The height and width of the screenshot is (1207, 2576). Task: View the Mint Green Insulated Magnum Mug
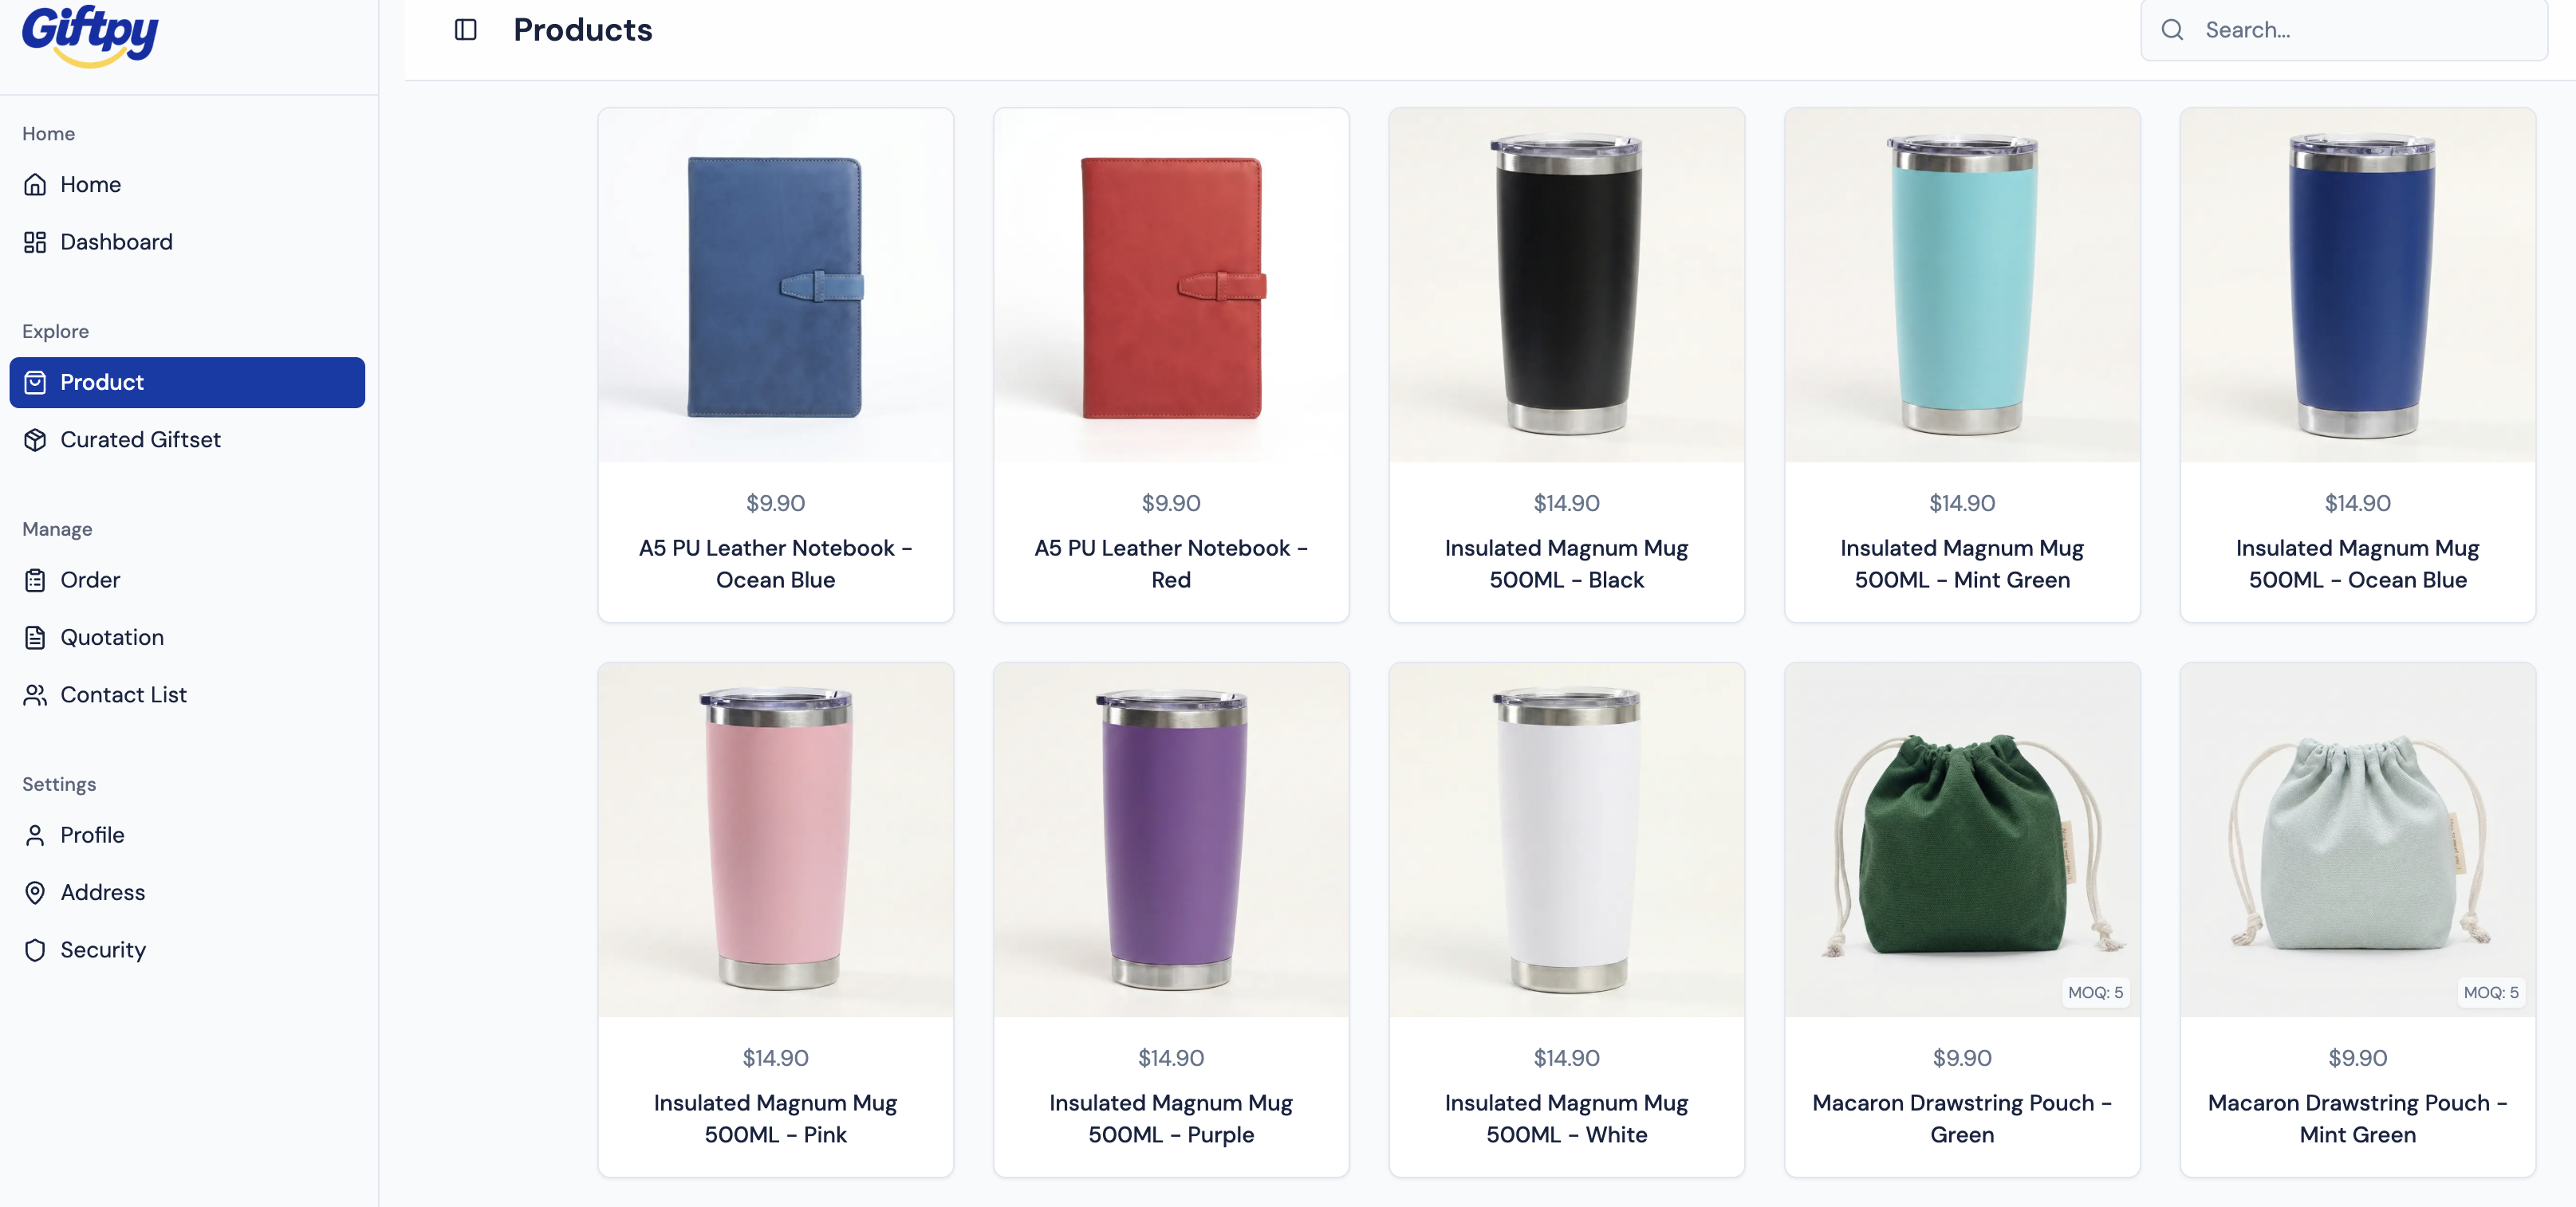(1962, 365)
